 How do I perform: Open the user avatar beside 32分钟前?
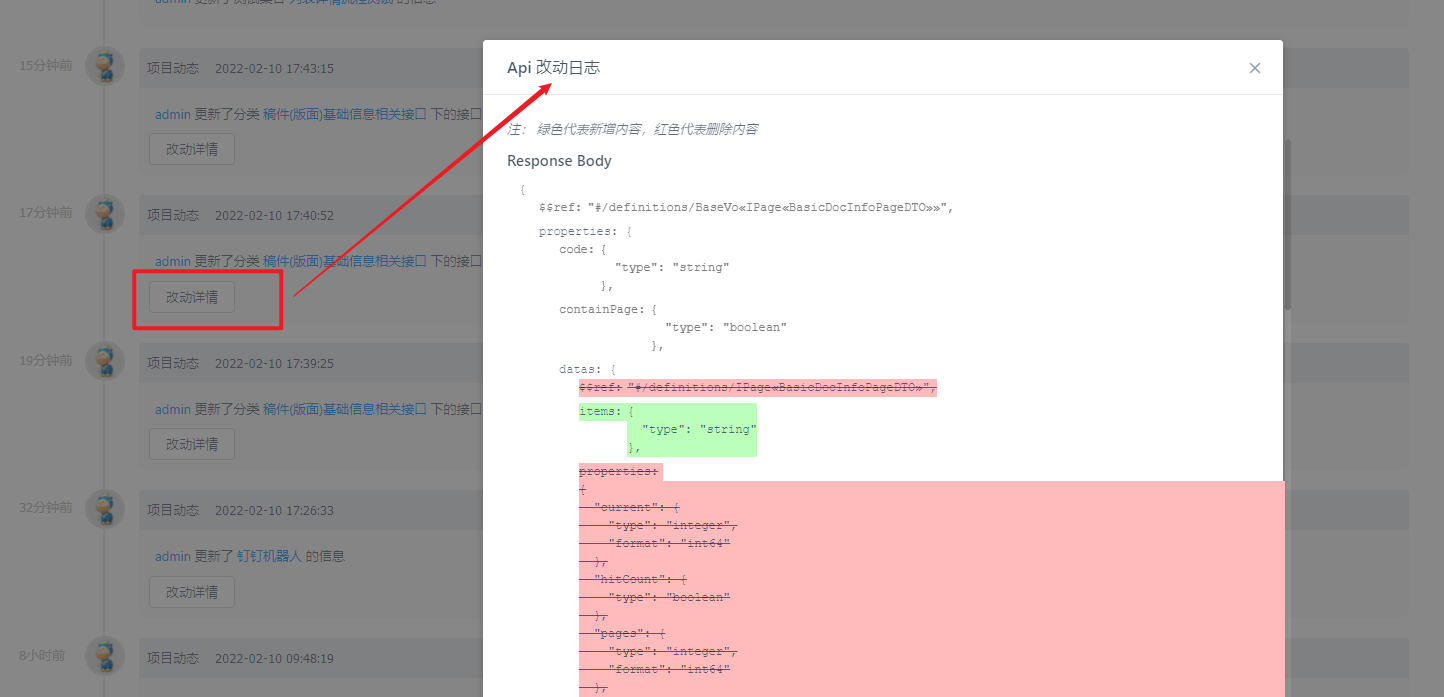click(105, 508)
